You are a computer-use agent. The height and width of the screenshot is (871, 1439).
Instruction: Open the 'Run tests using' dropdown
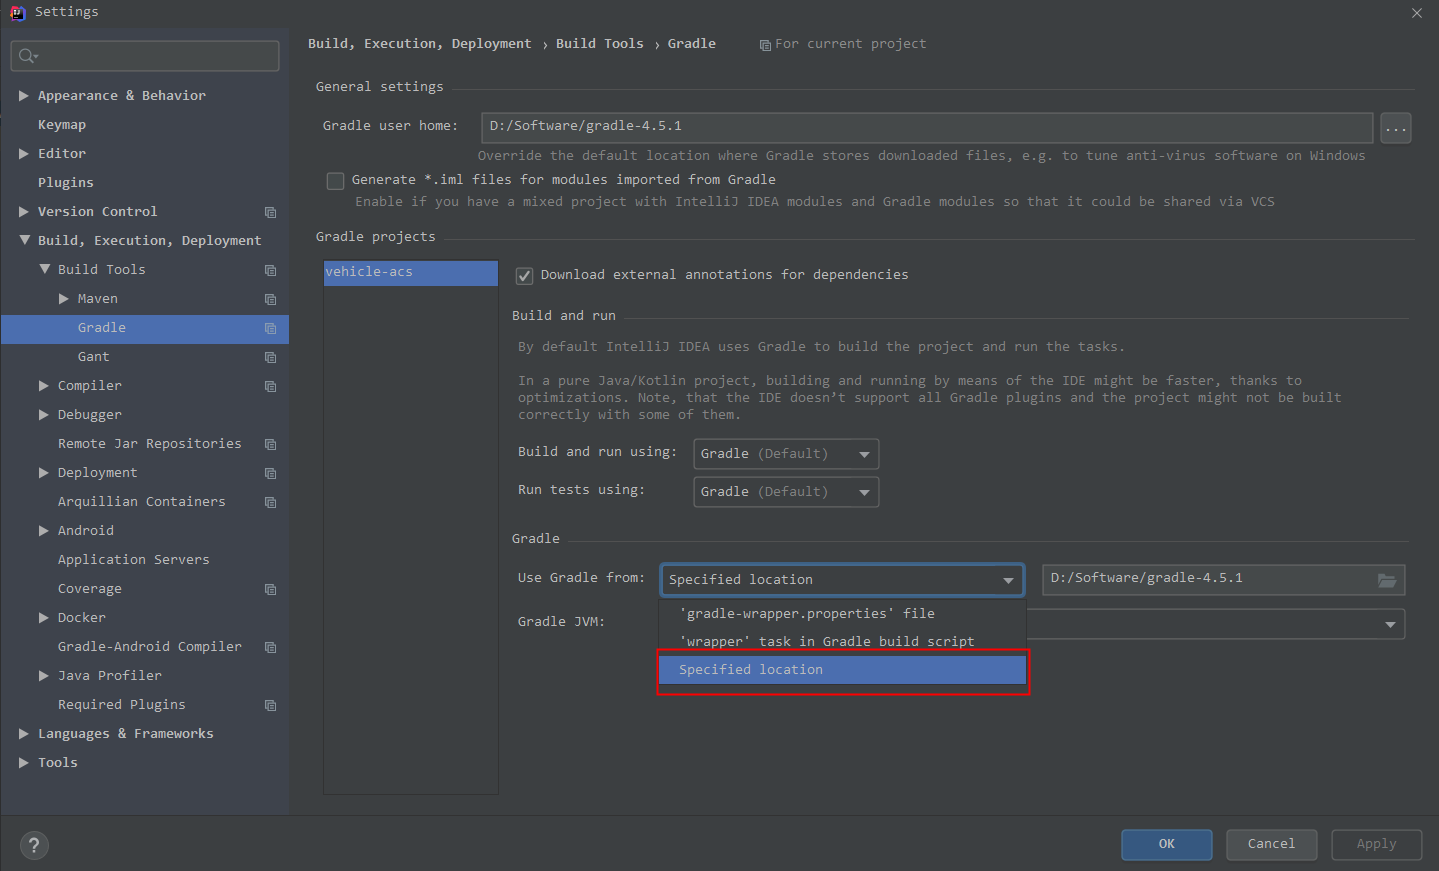pos(786,492)
